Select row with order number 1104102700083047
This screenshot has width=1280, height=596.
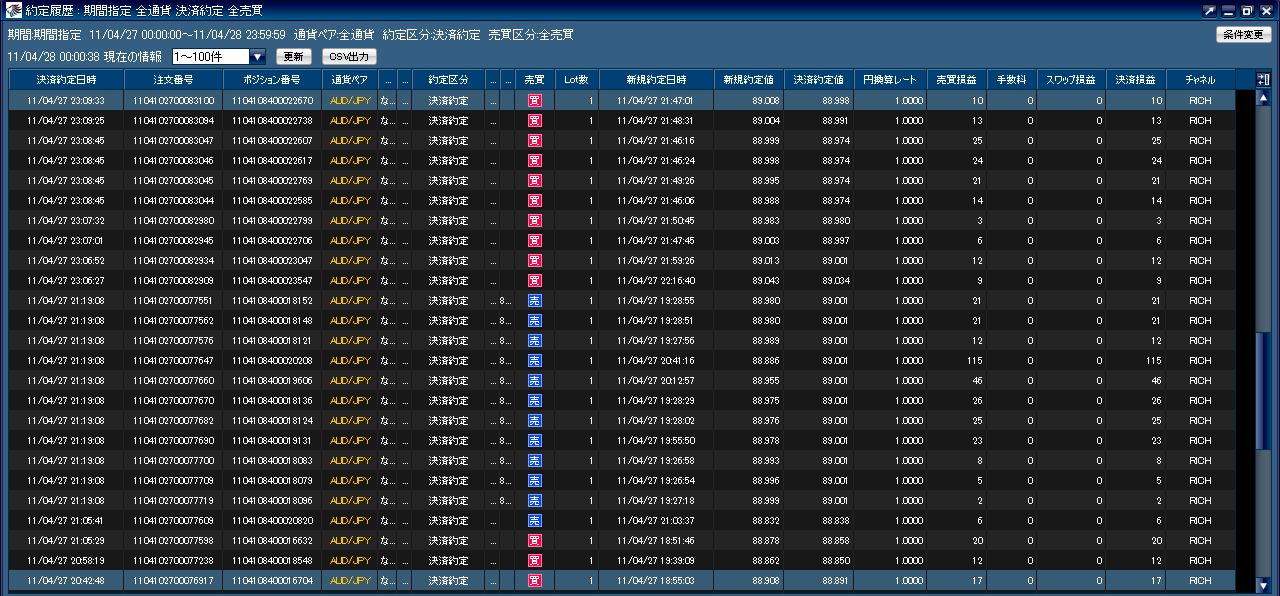click(x=622, y=140)
